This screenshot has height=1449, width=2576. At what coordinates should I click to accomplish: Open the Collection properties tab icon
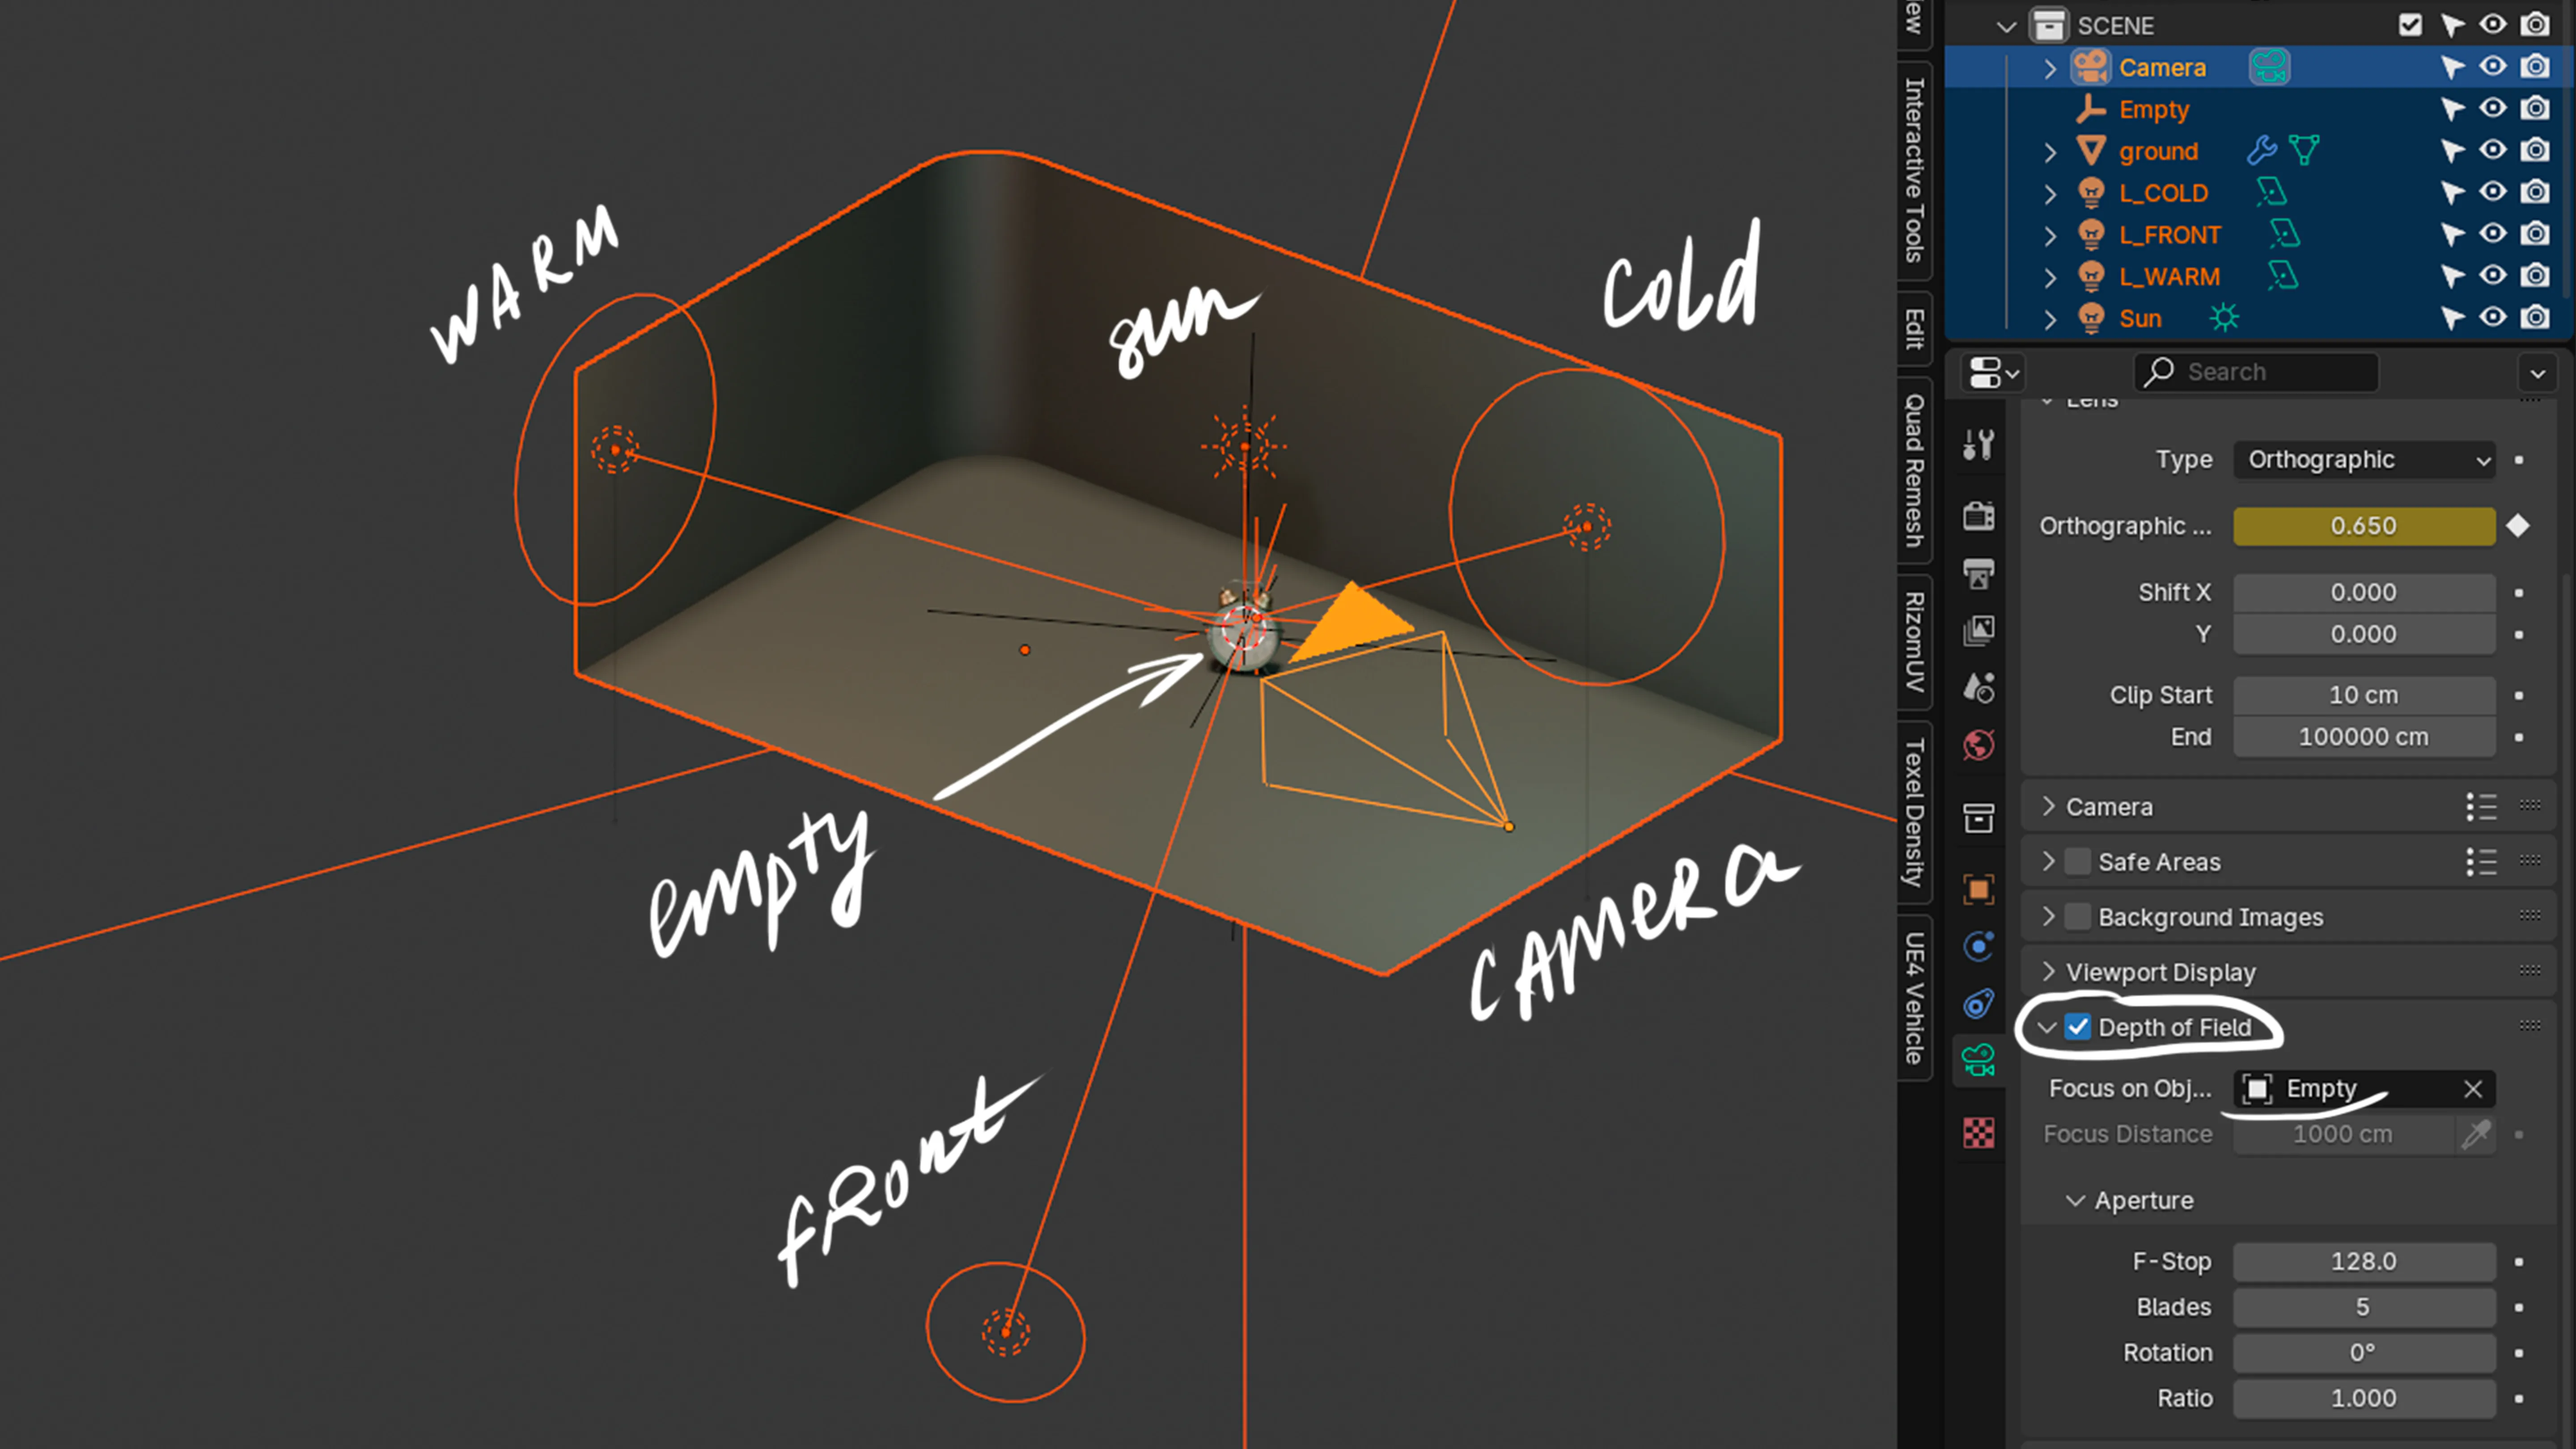pyautogui.click(x=1978, y=818)
